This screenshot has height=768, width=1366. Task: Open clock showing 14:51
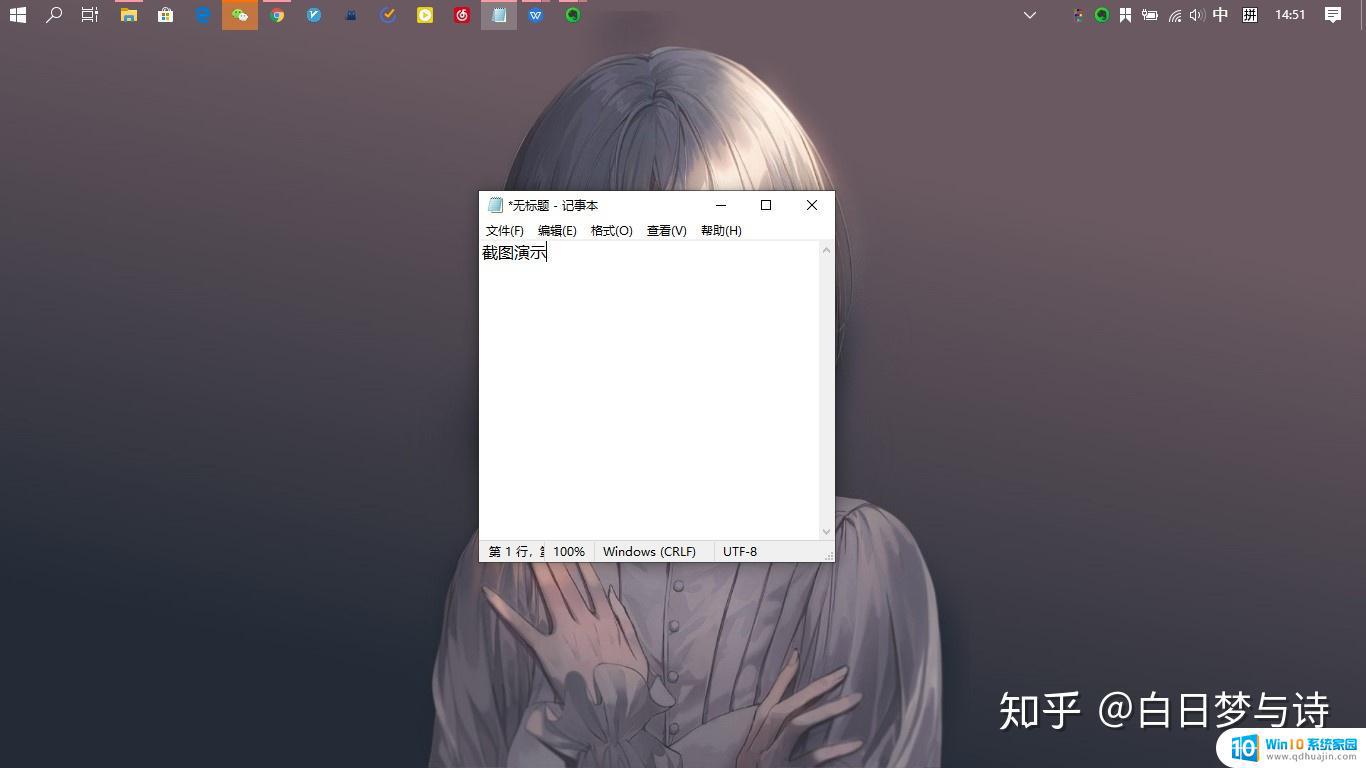pyautogui.click(x=1290, y=15)
